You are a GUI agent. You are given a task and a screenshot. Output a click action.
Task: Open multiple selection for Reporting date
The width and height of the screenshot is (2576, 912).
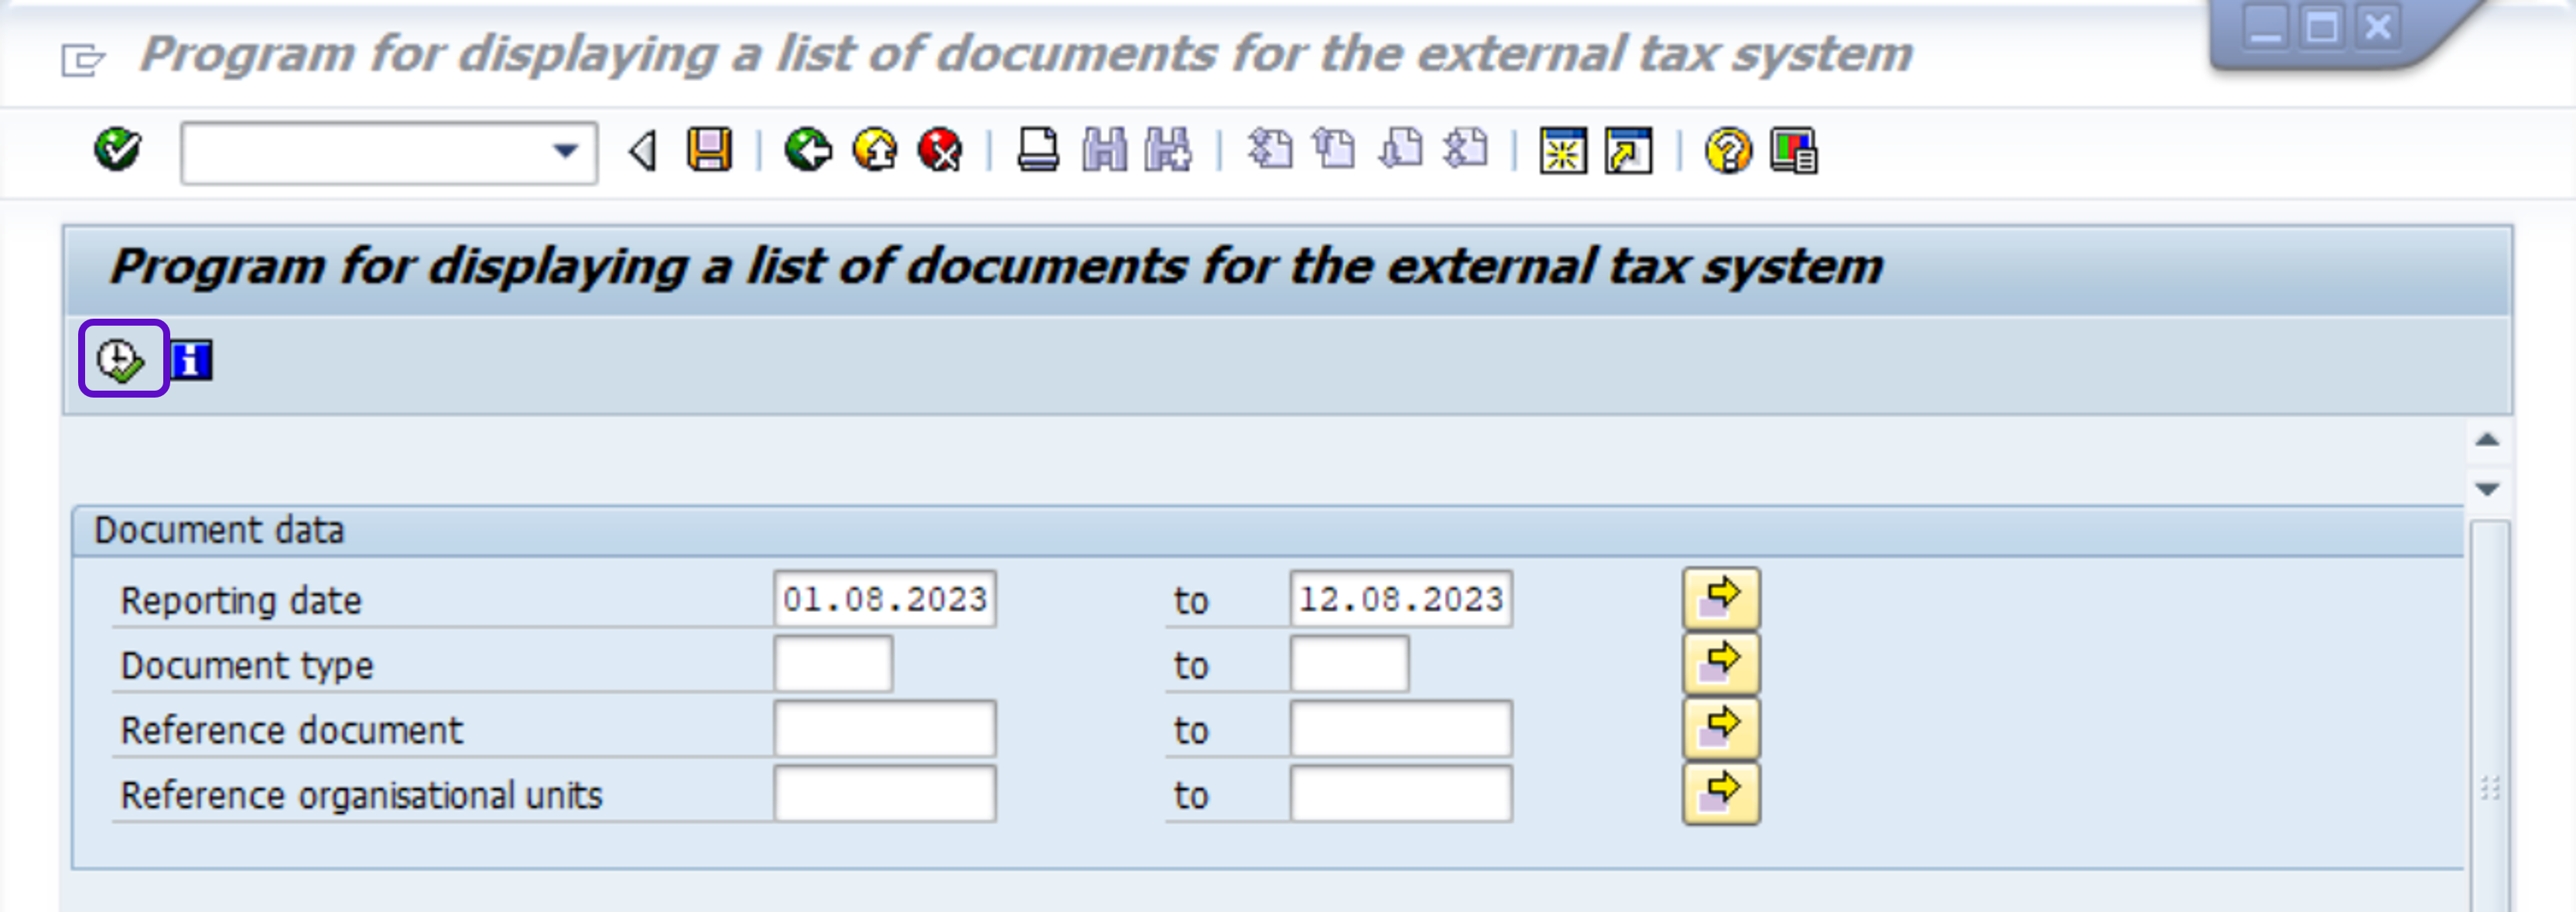(1721, 599)
